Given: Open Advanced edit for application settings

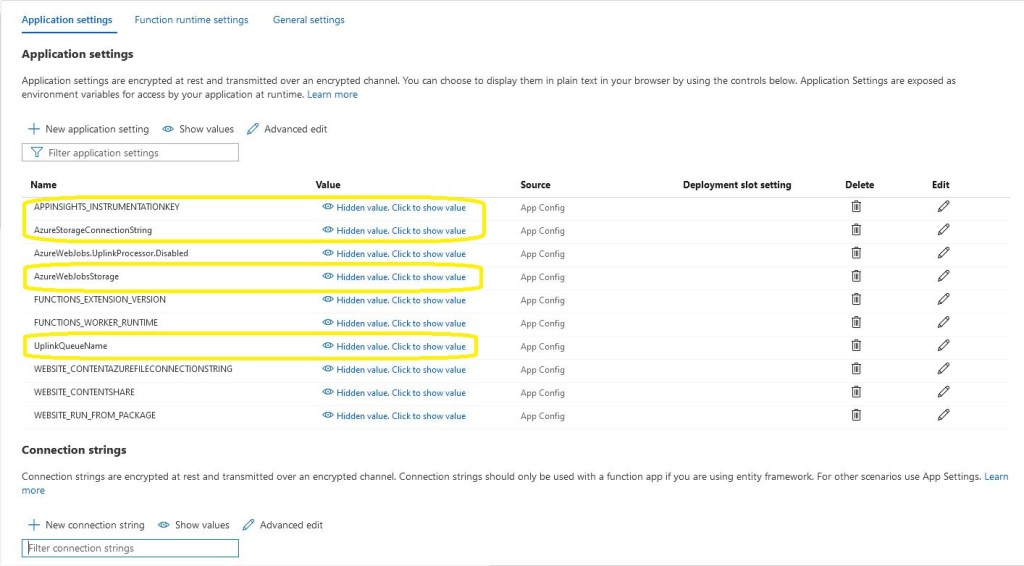Looking at the screenshot, I should (x=287, y=129).
